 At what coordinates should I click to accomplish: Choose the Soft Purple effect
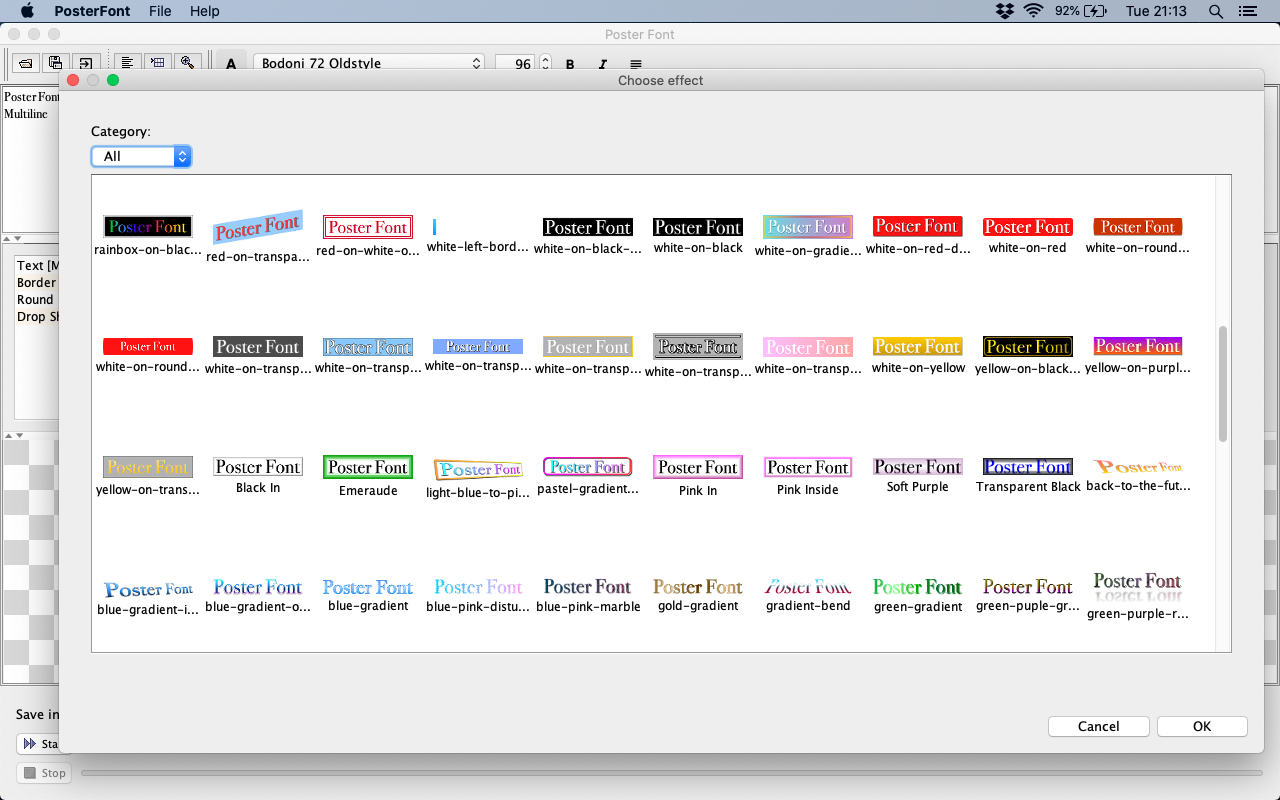coord(918,467)
